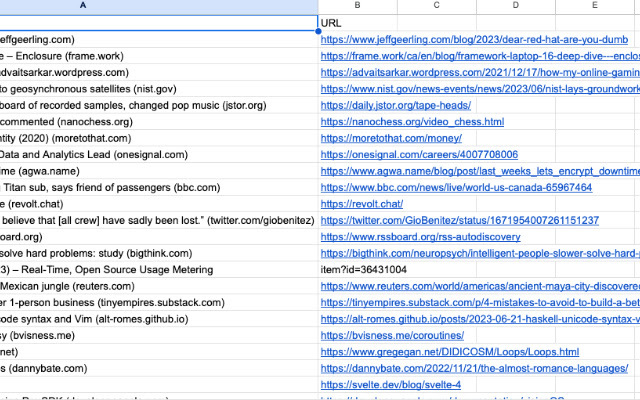Open the revolt.chat link
The width and height of the screenshot is (640, 400).
(362, 204)
